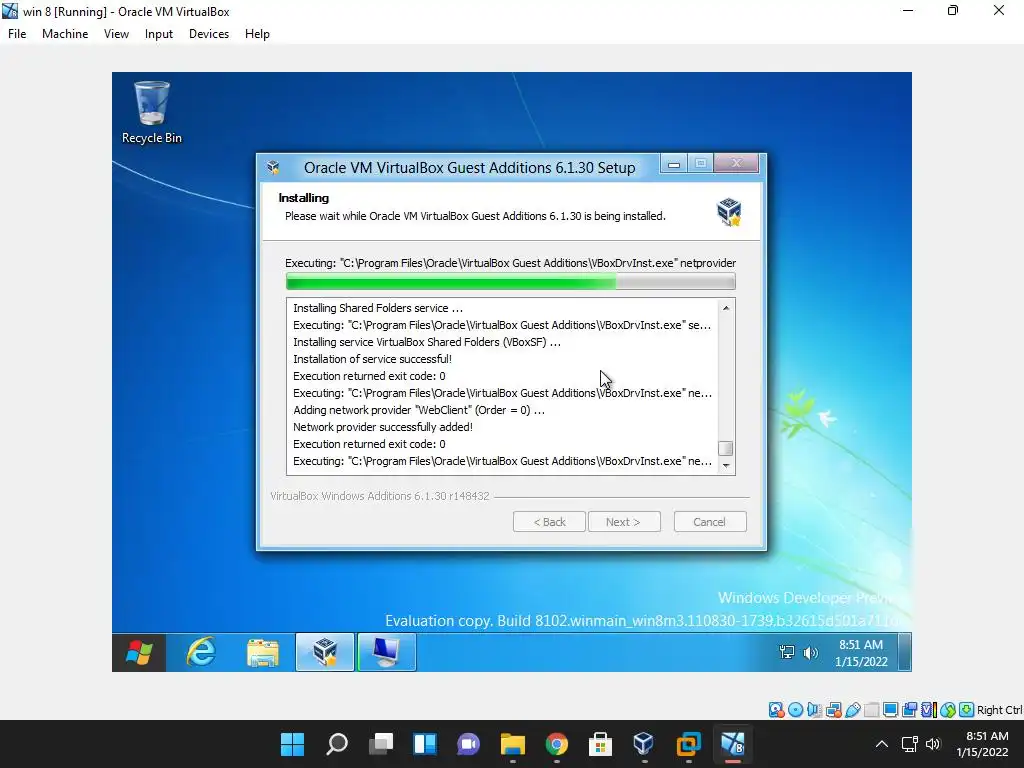Click "Executing" netprovider status line above progress

click(x=511, y=263)
